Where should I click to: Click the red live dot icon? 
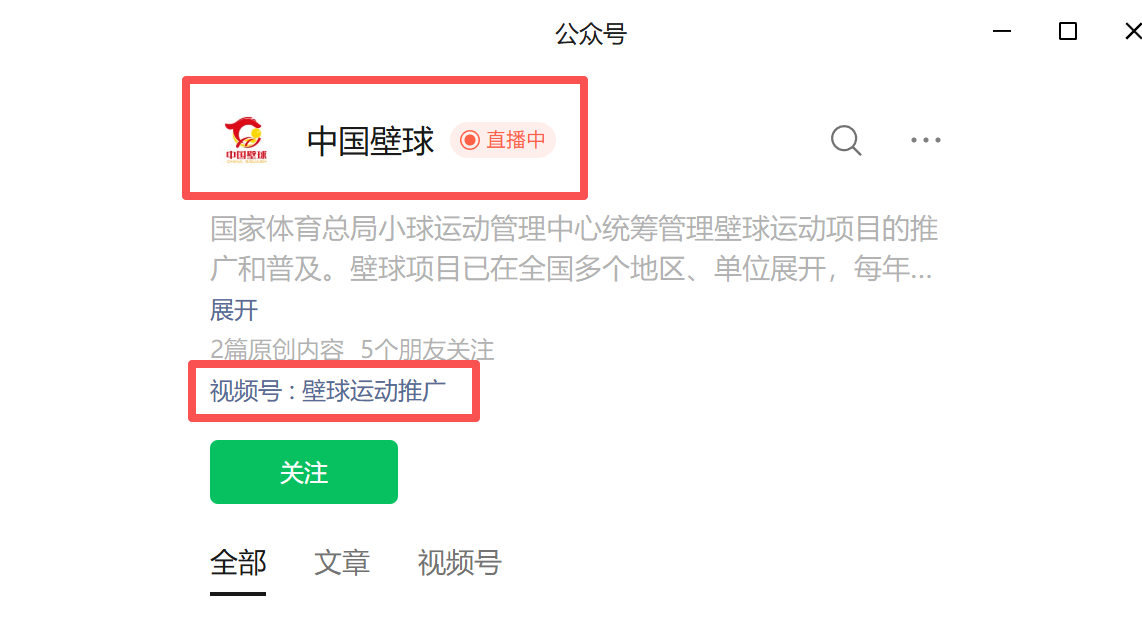(470, 140)
